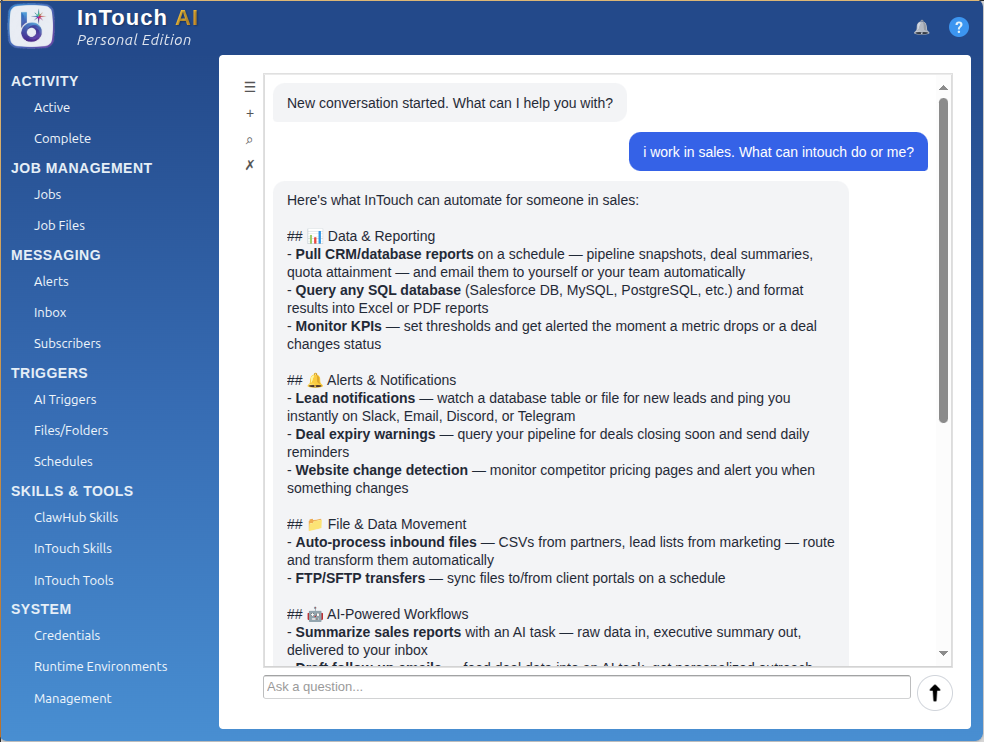984x742 pixels.
Task: Open AI Triggers page
Action: tap(65, 399)
